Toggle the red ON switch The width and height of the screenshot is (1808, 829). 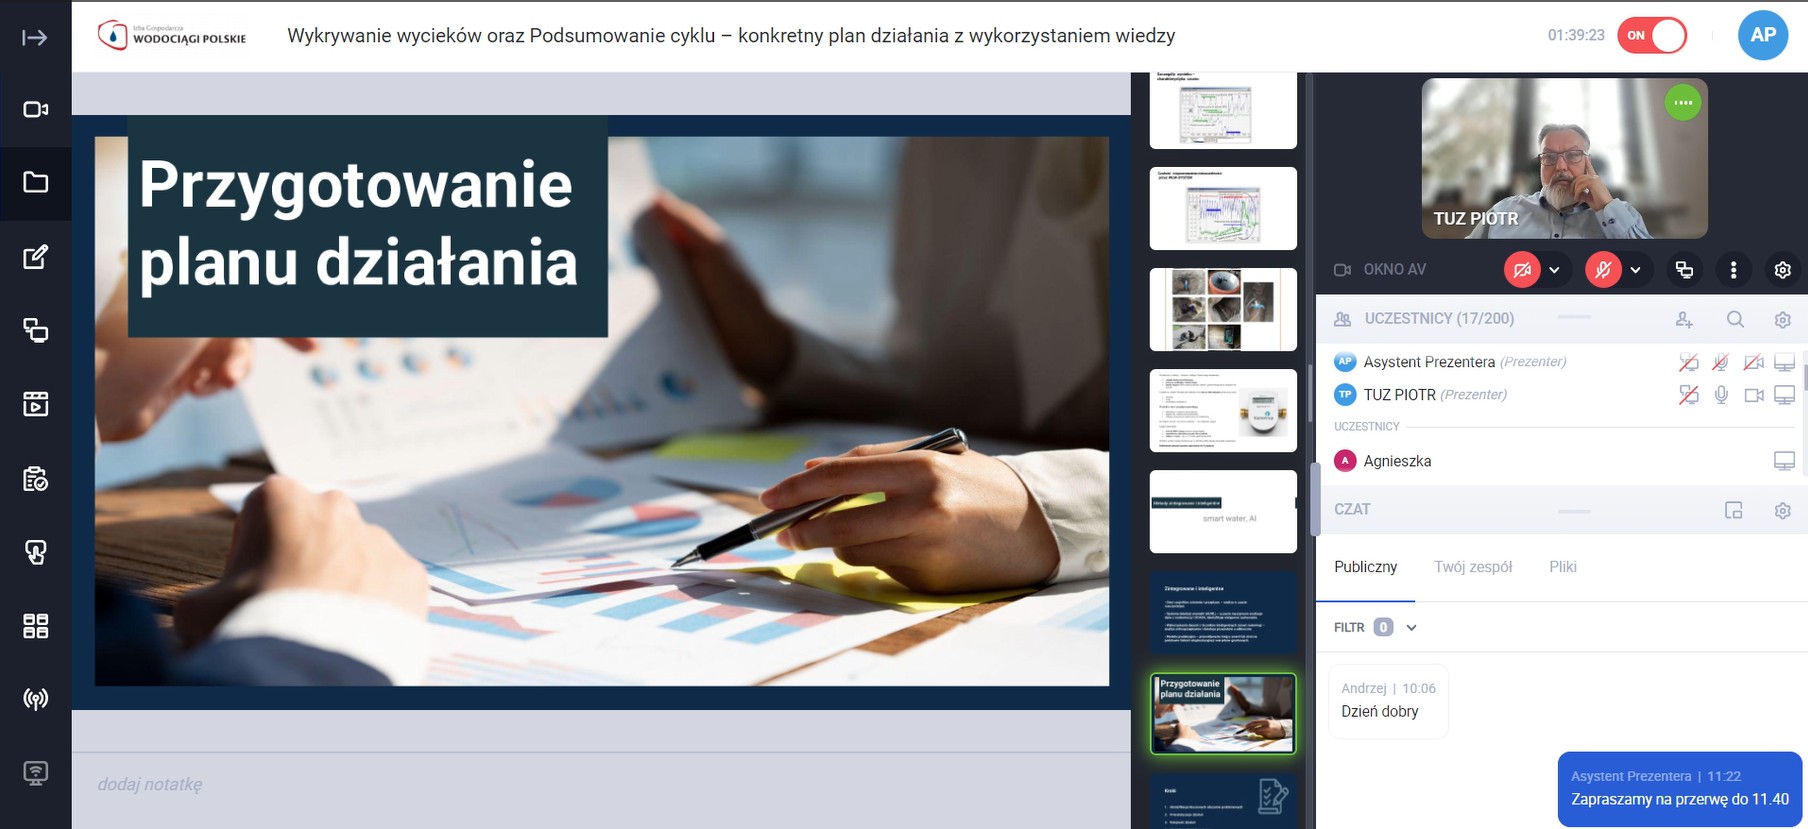tap(1652, 35)
